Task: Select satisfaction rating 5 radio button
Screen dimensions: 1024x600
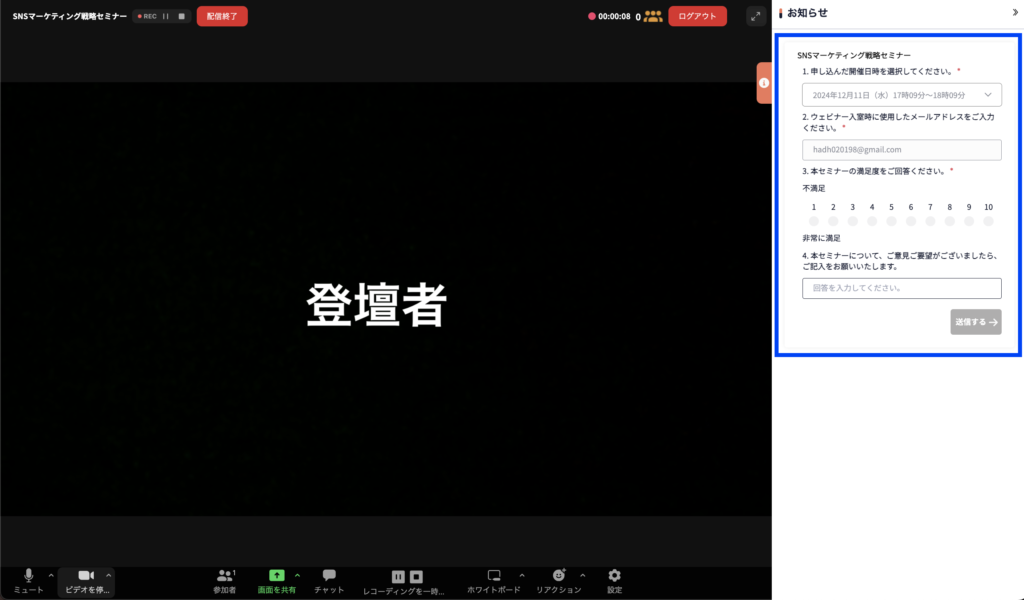Action: click(x=891, y=221)
